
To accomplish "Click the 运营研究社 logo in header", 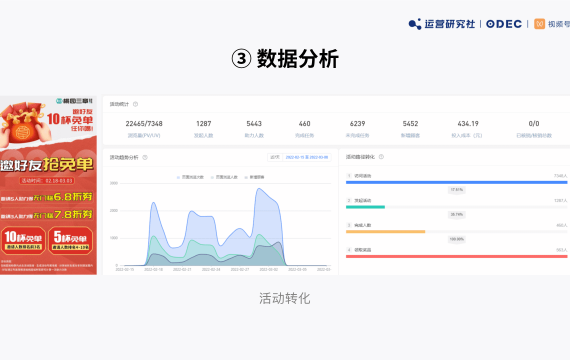I will (x=442, y=24).
